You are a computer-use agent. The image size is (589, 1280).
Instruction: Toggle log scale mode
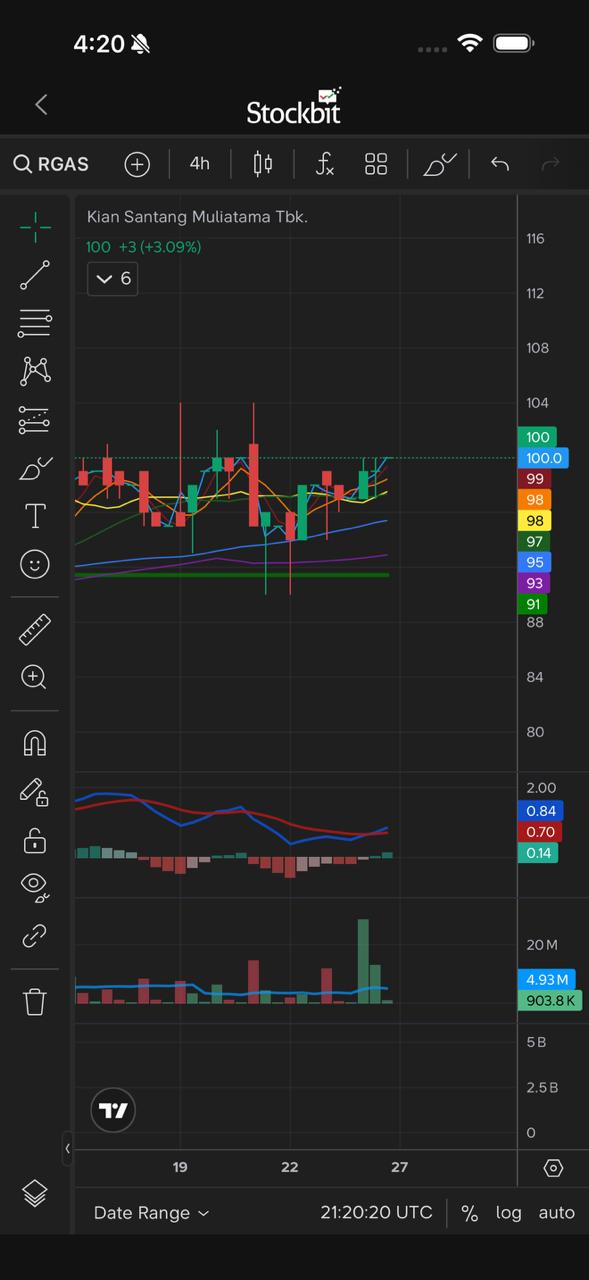click(509, 1213)
